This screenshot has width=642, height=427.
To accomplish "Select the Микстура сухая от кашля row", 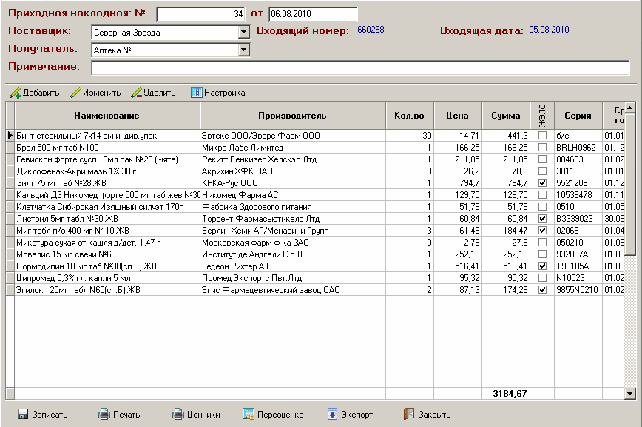I will [88, 242].
